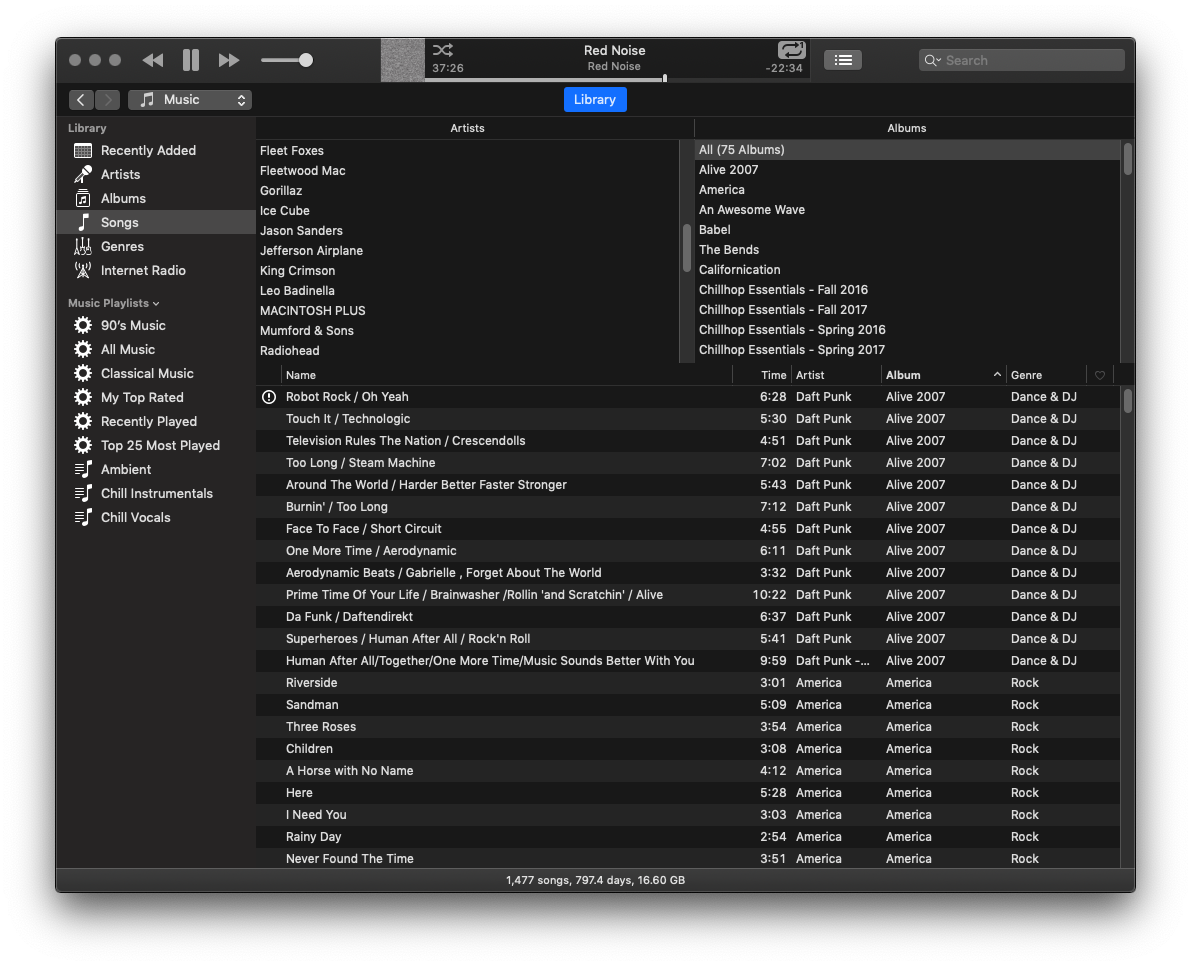The height and width of the screenshot is (966, 1191).
Task: Select the Californication album
Action: coord(908,270)
